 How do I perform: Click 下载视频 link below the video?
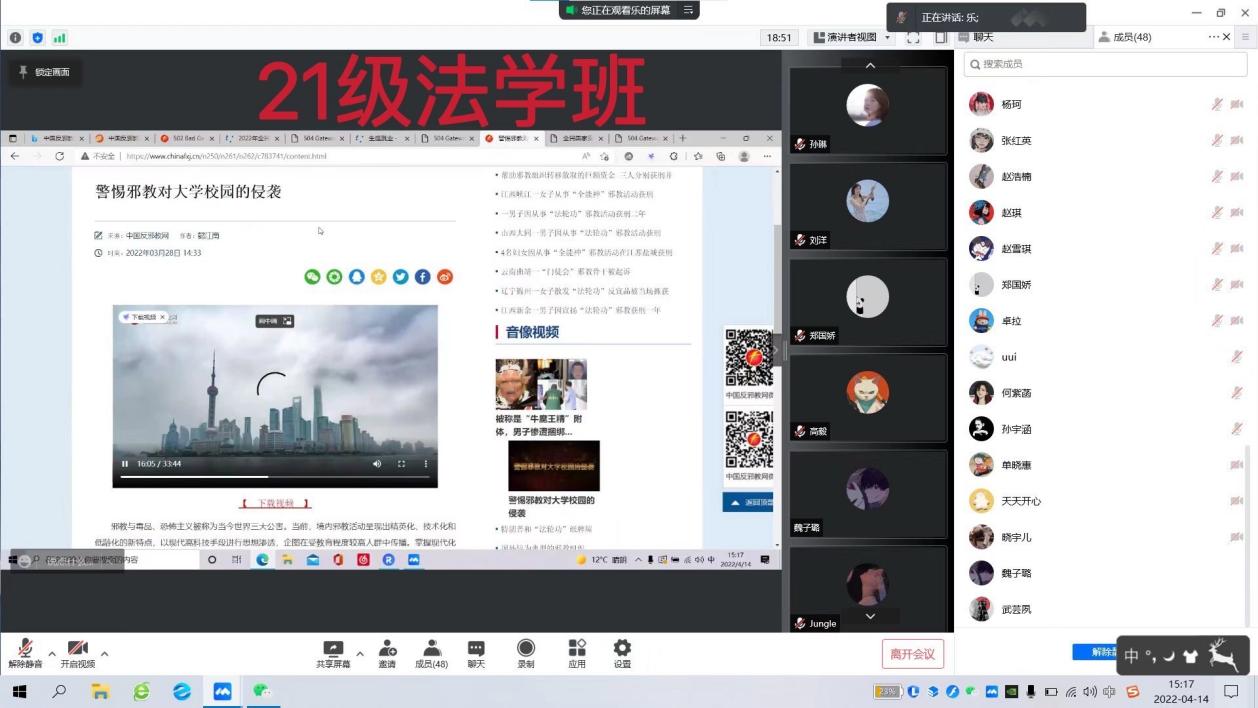(276, 503)
